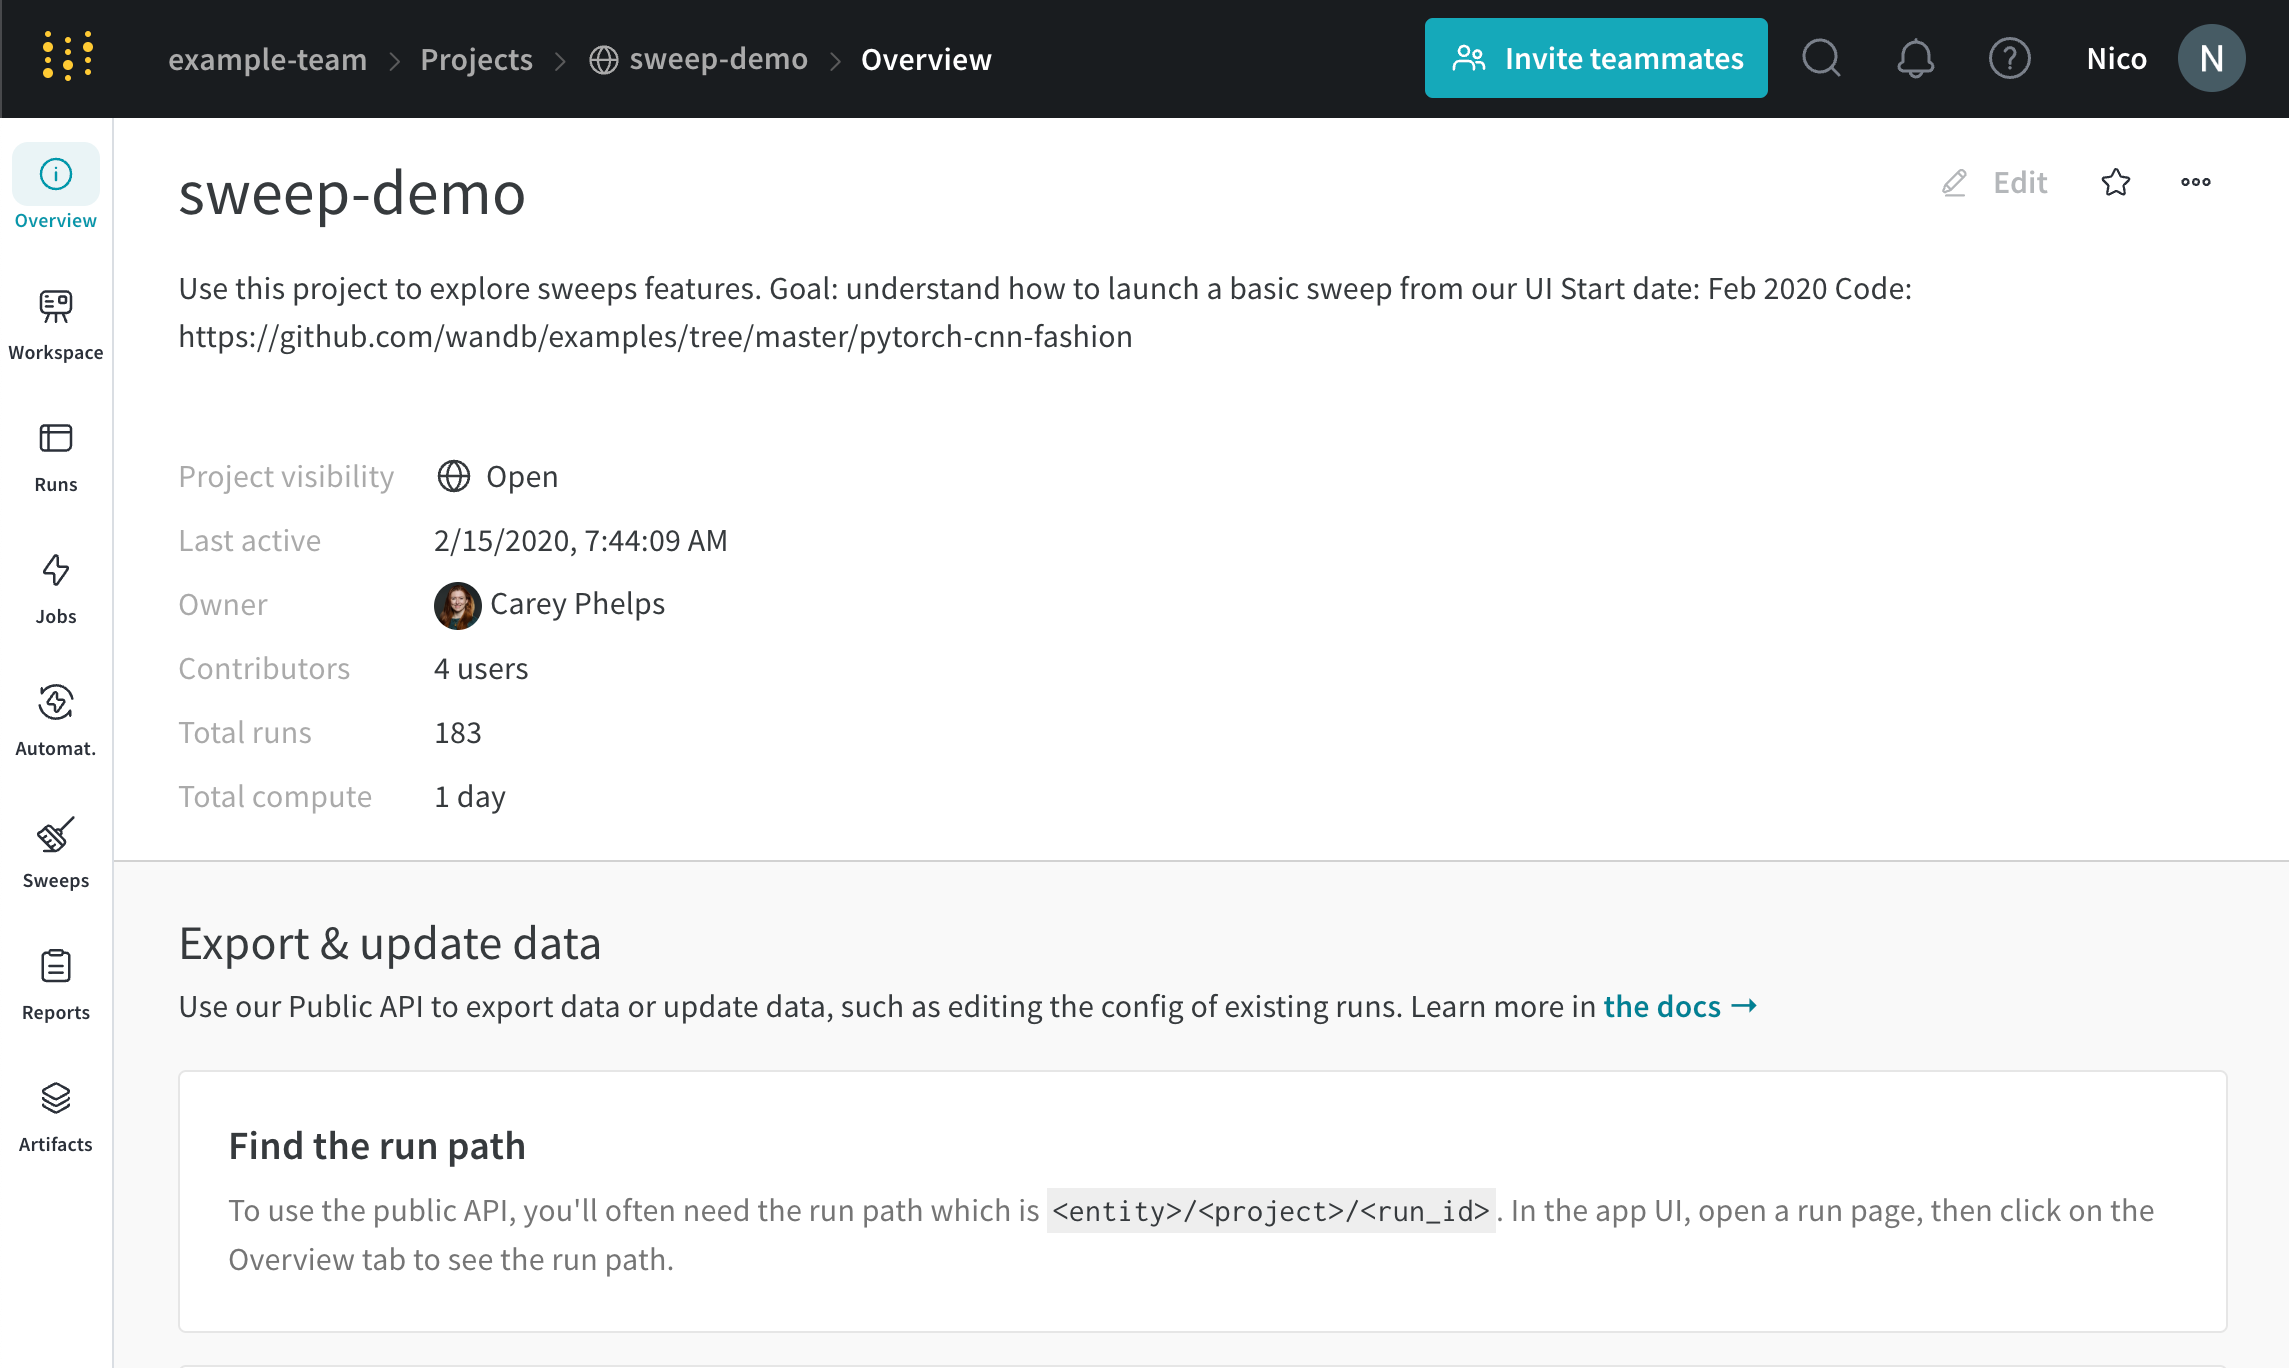Screen dimensions: 2289x1368
Task: Open search with the magnifier icon
Action: coord(1821,58)
